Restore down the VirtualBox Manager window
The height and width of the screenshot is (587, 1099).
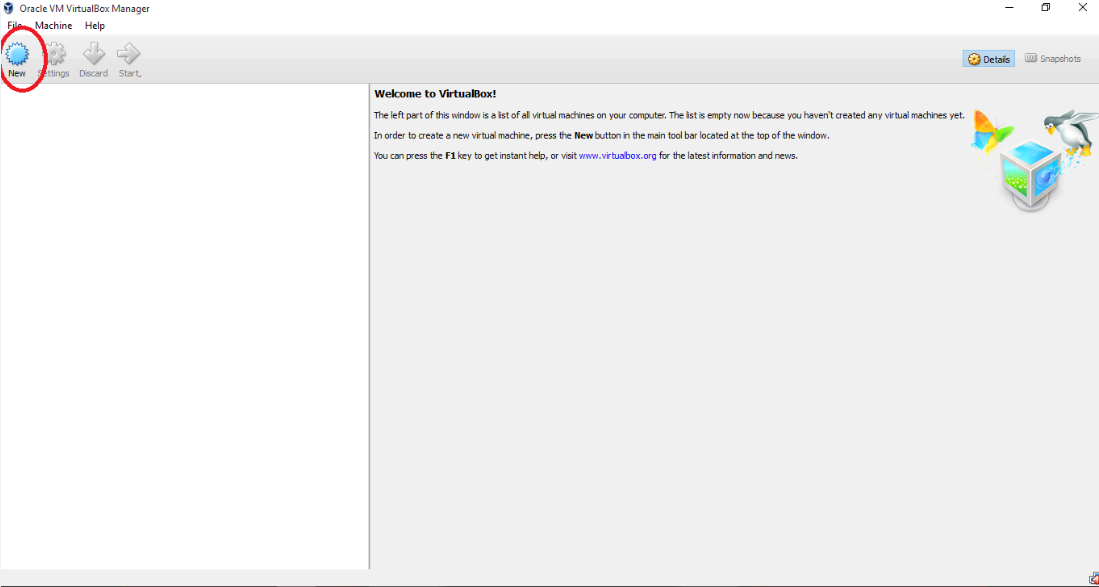(1045, 8)
